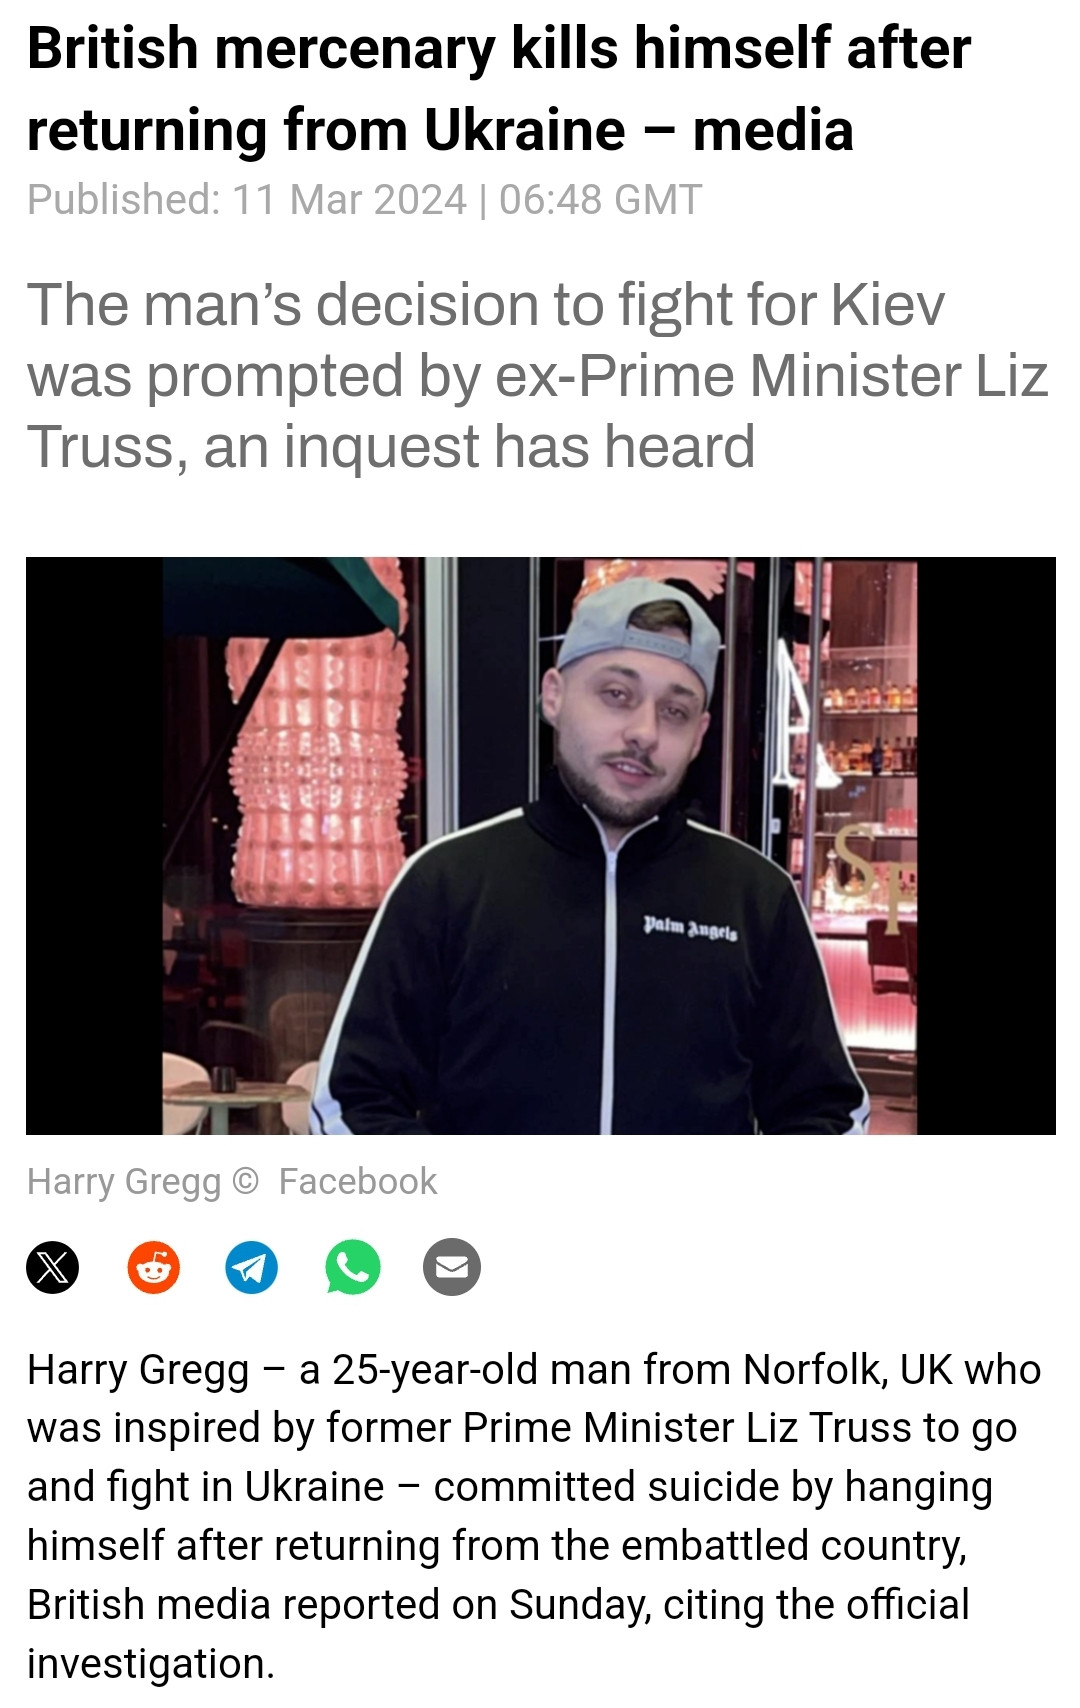Click the Harry Gregg caption name
This screenshot has width=1080, height=1708.
(x=124, y=1182)
